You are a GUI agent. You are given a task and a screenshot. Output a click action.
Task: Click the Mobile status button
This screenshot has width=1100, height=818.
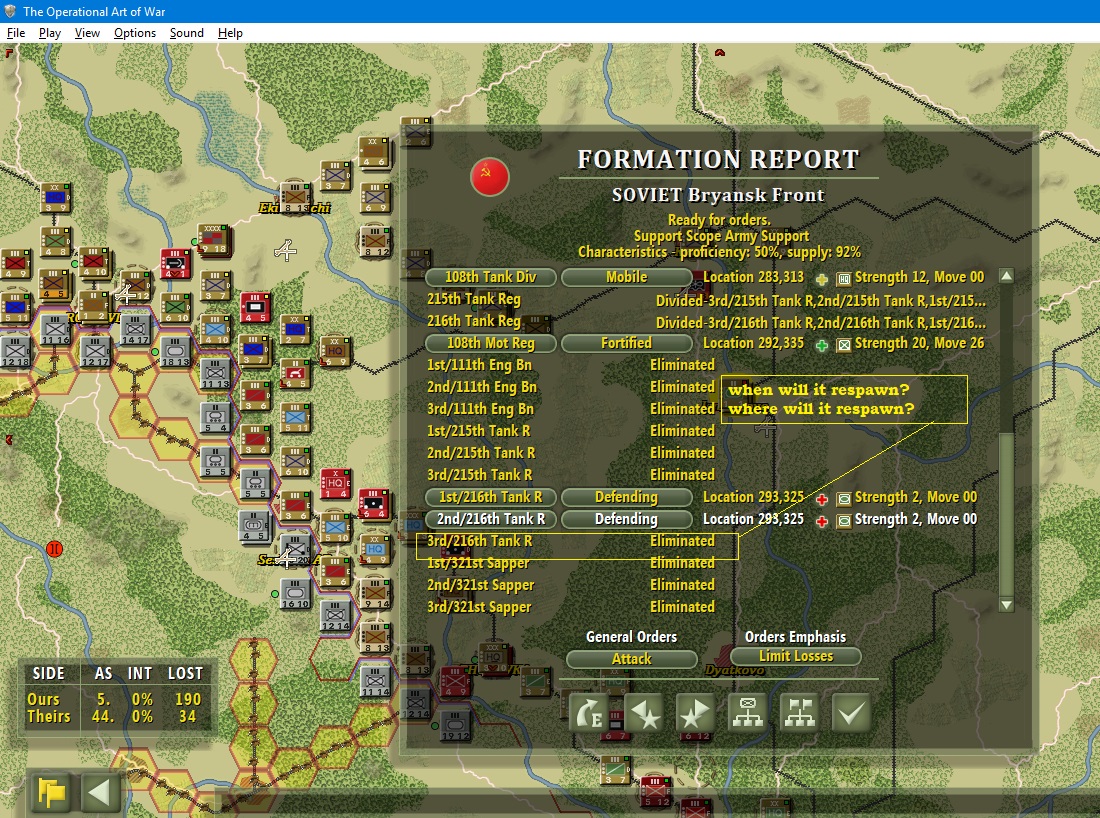click(626, 277)
